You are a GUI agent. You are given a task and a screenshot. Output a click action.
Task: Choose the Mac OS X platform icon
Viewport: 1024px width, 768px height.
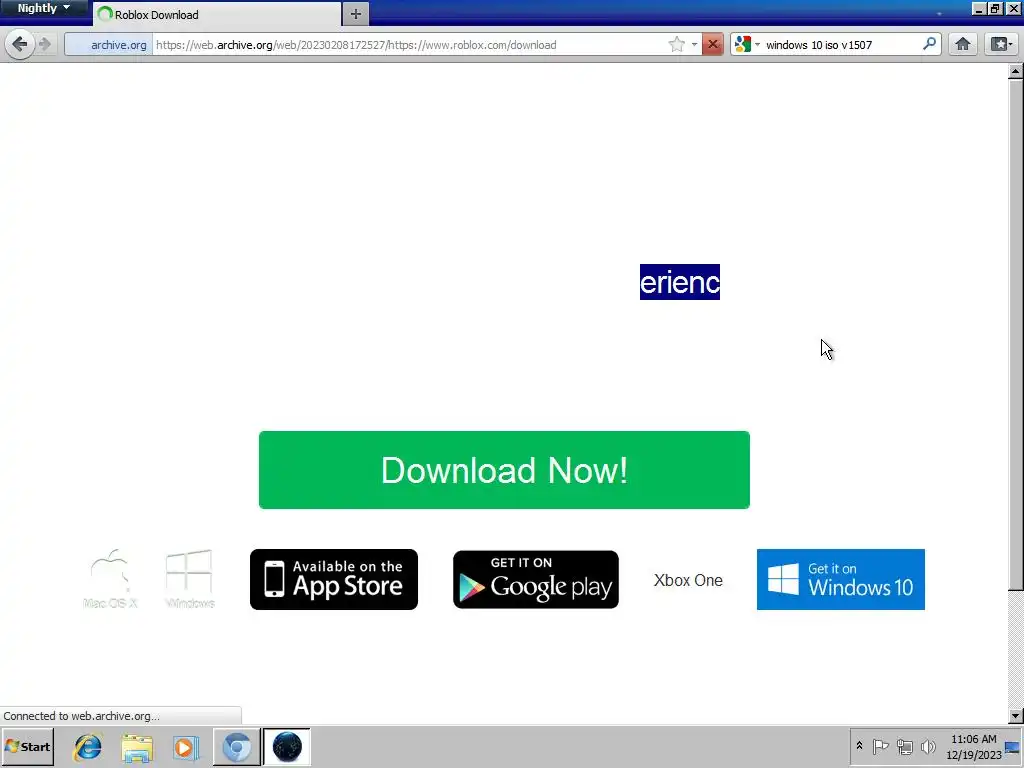click(x=110, y=579)
